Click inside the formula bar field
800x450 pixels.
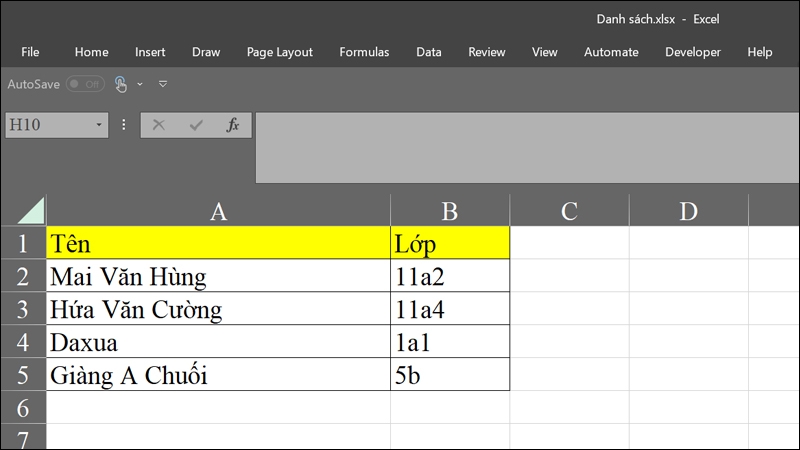(527, 148)
